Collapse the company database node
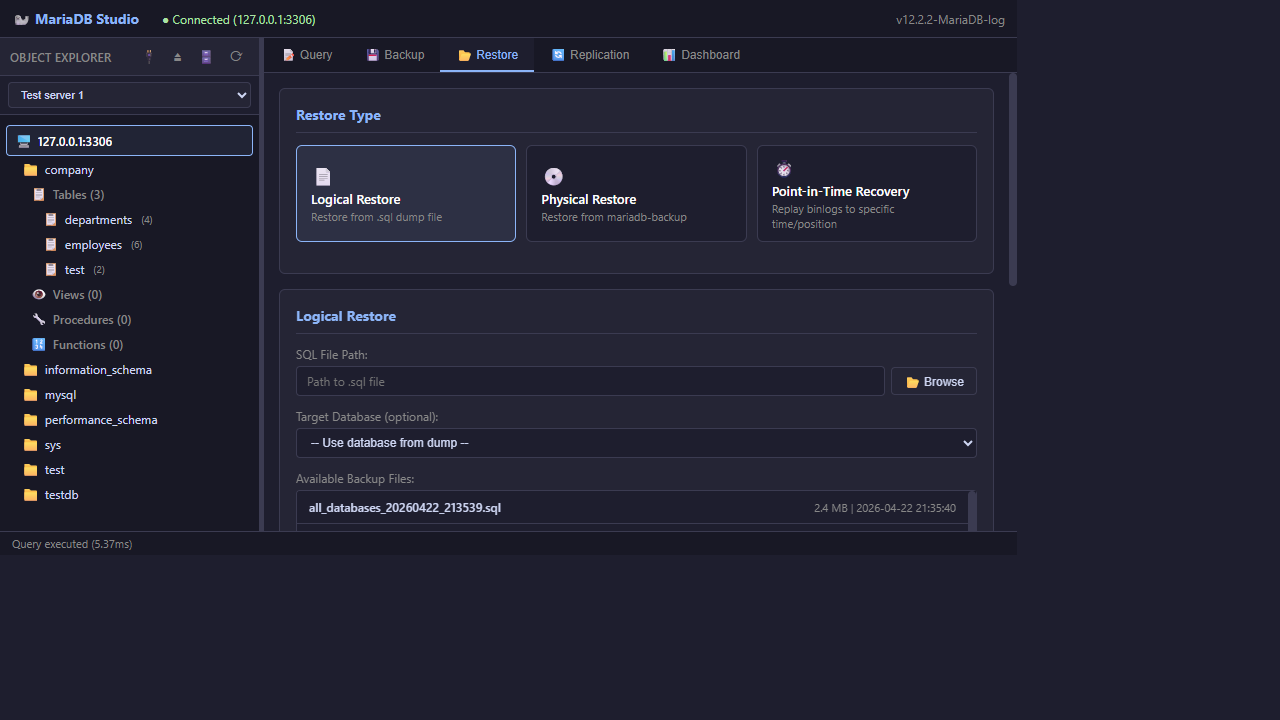 (69, 170)
